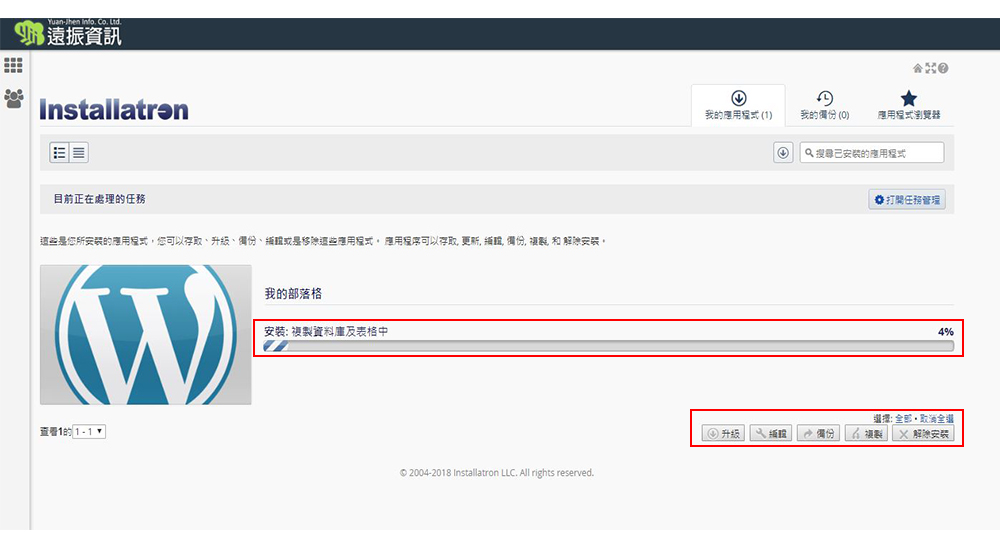Open the apps grid icon in sidebar

(13, 65)
